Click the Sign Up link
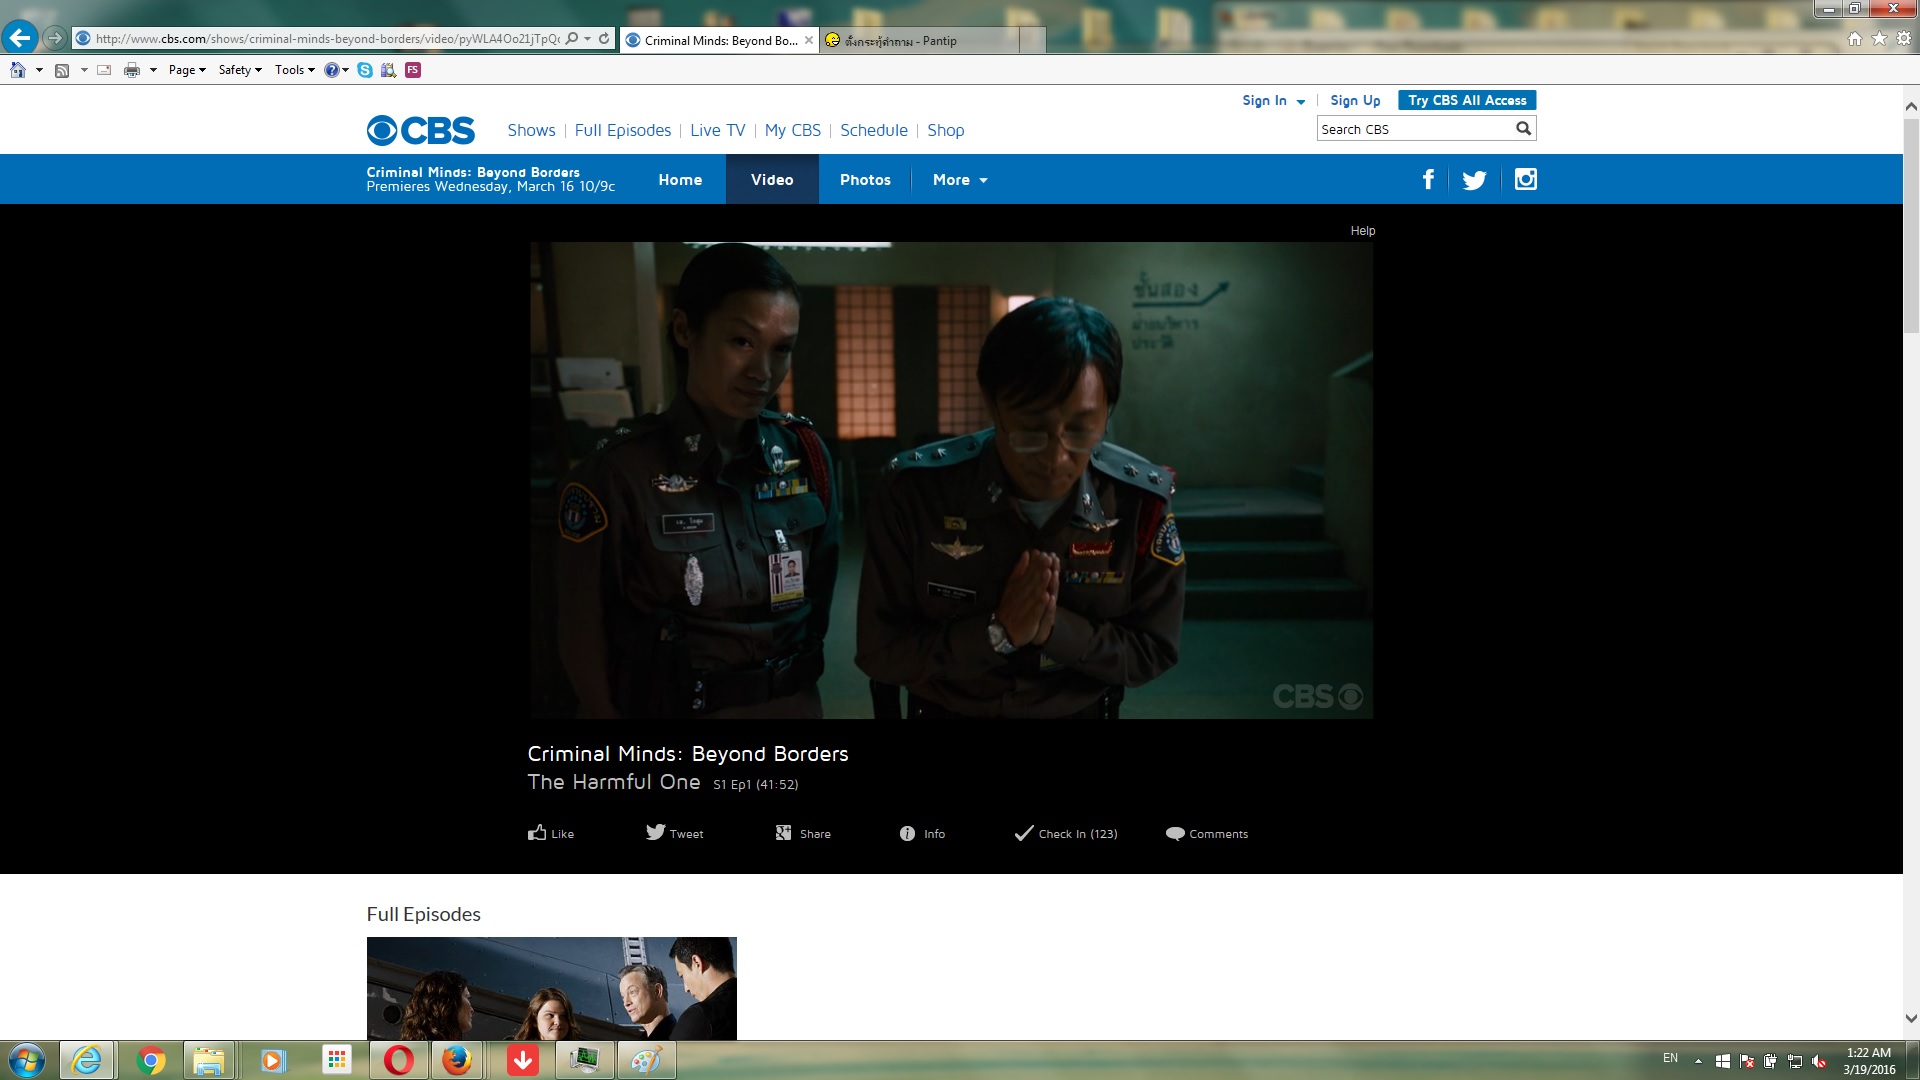This screenshot has width=1920, height=1080. 1355,100
